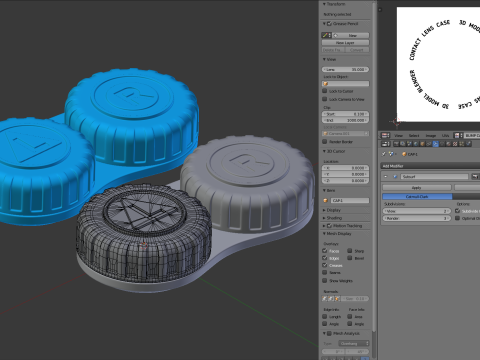Image resolution: width=480 pixels, height=360 pixels.
Task: Enable the Sharp overlay checkbox
Action: (350, 251)
